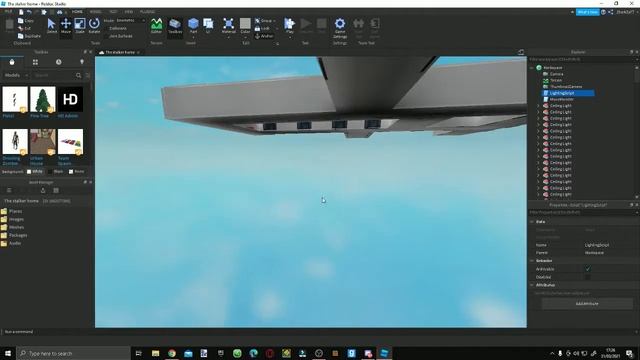640x360 pixels.
Task: Select the Black background option
Action: pos(56,171)
